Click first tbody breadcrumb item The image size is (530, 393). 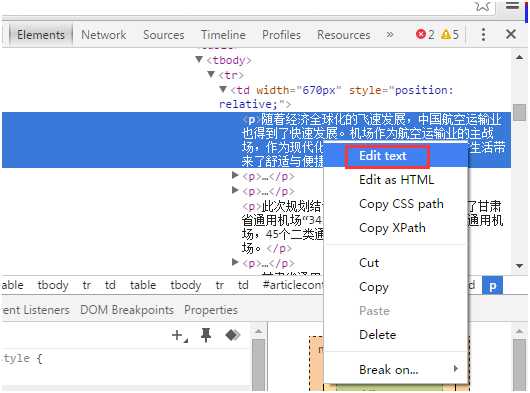pyautogui.click(x=53, y=286)
